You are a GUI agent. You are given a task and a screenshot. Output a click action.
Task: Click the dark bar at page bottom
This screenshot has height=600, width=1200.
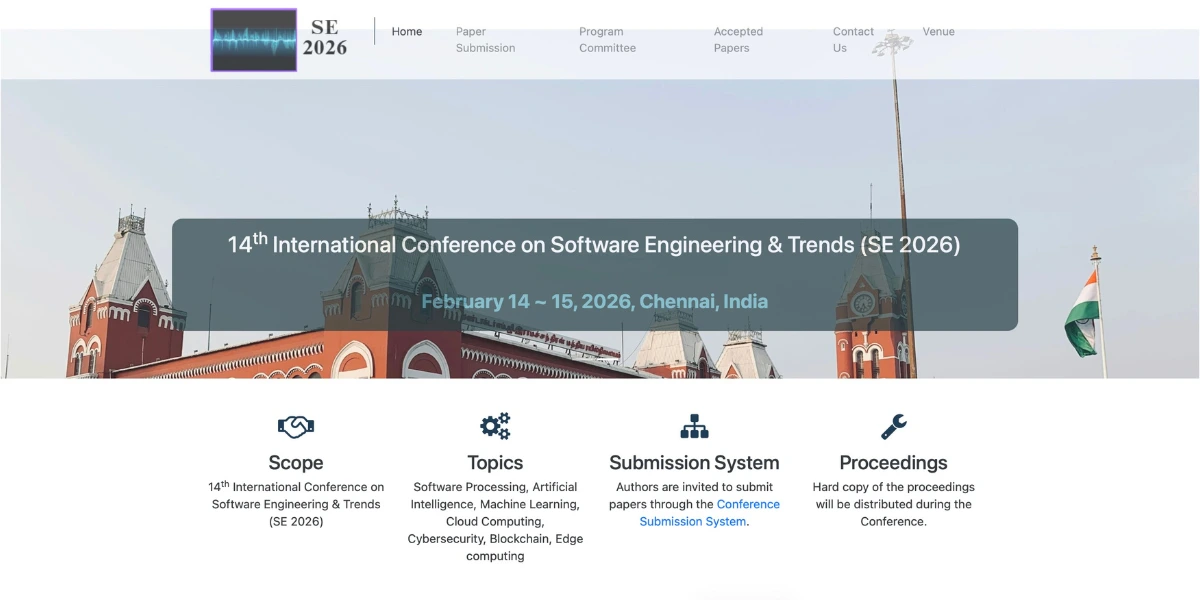(x=744, y=596)
